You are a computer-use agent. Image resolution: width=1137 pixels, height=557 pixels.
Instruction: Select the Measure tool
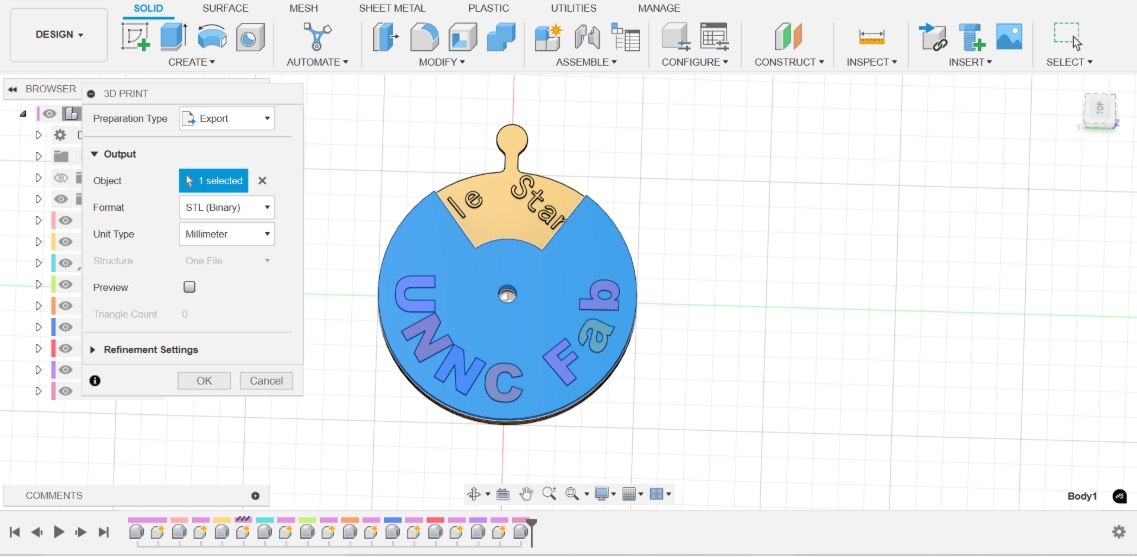[x=872, y=36]
